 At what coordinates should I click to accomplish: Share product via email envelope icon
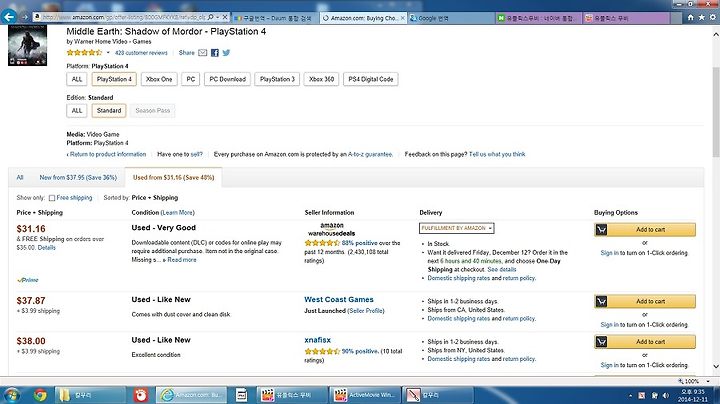(x=202, y=53)
